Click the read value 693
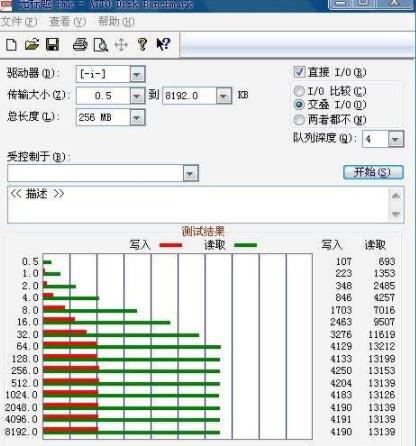This screenshot has width=416, height=446. (387, 261)
